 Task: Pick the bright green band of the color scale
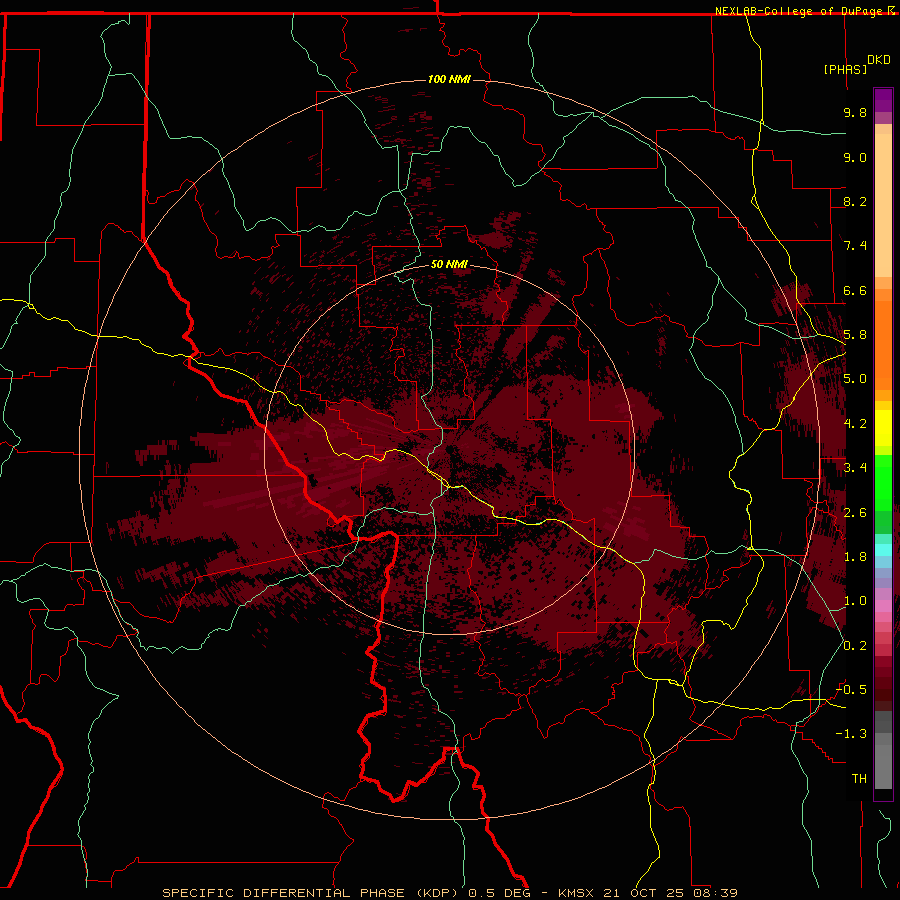pos(883,483)
